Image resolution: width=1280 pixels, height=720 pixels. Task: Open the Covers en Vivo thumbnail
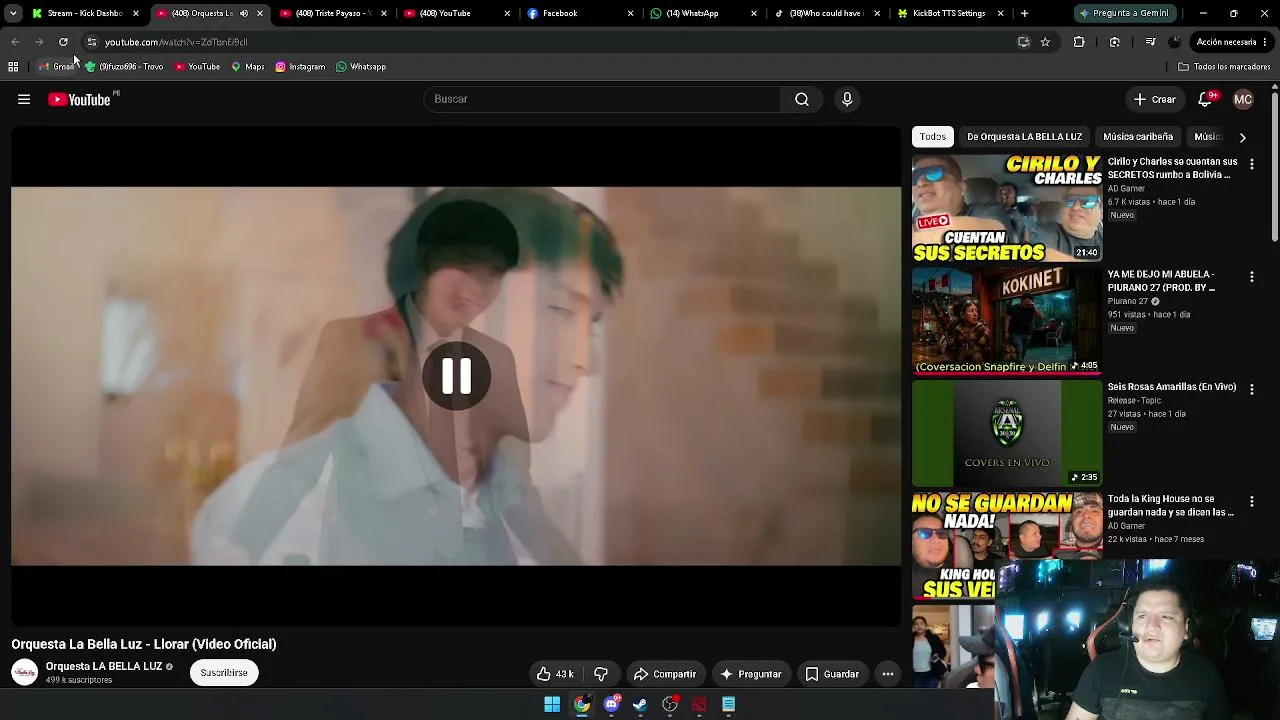tap(1007, 433)
